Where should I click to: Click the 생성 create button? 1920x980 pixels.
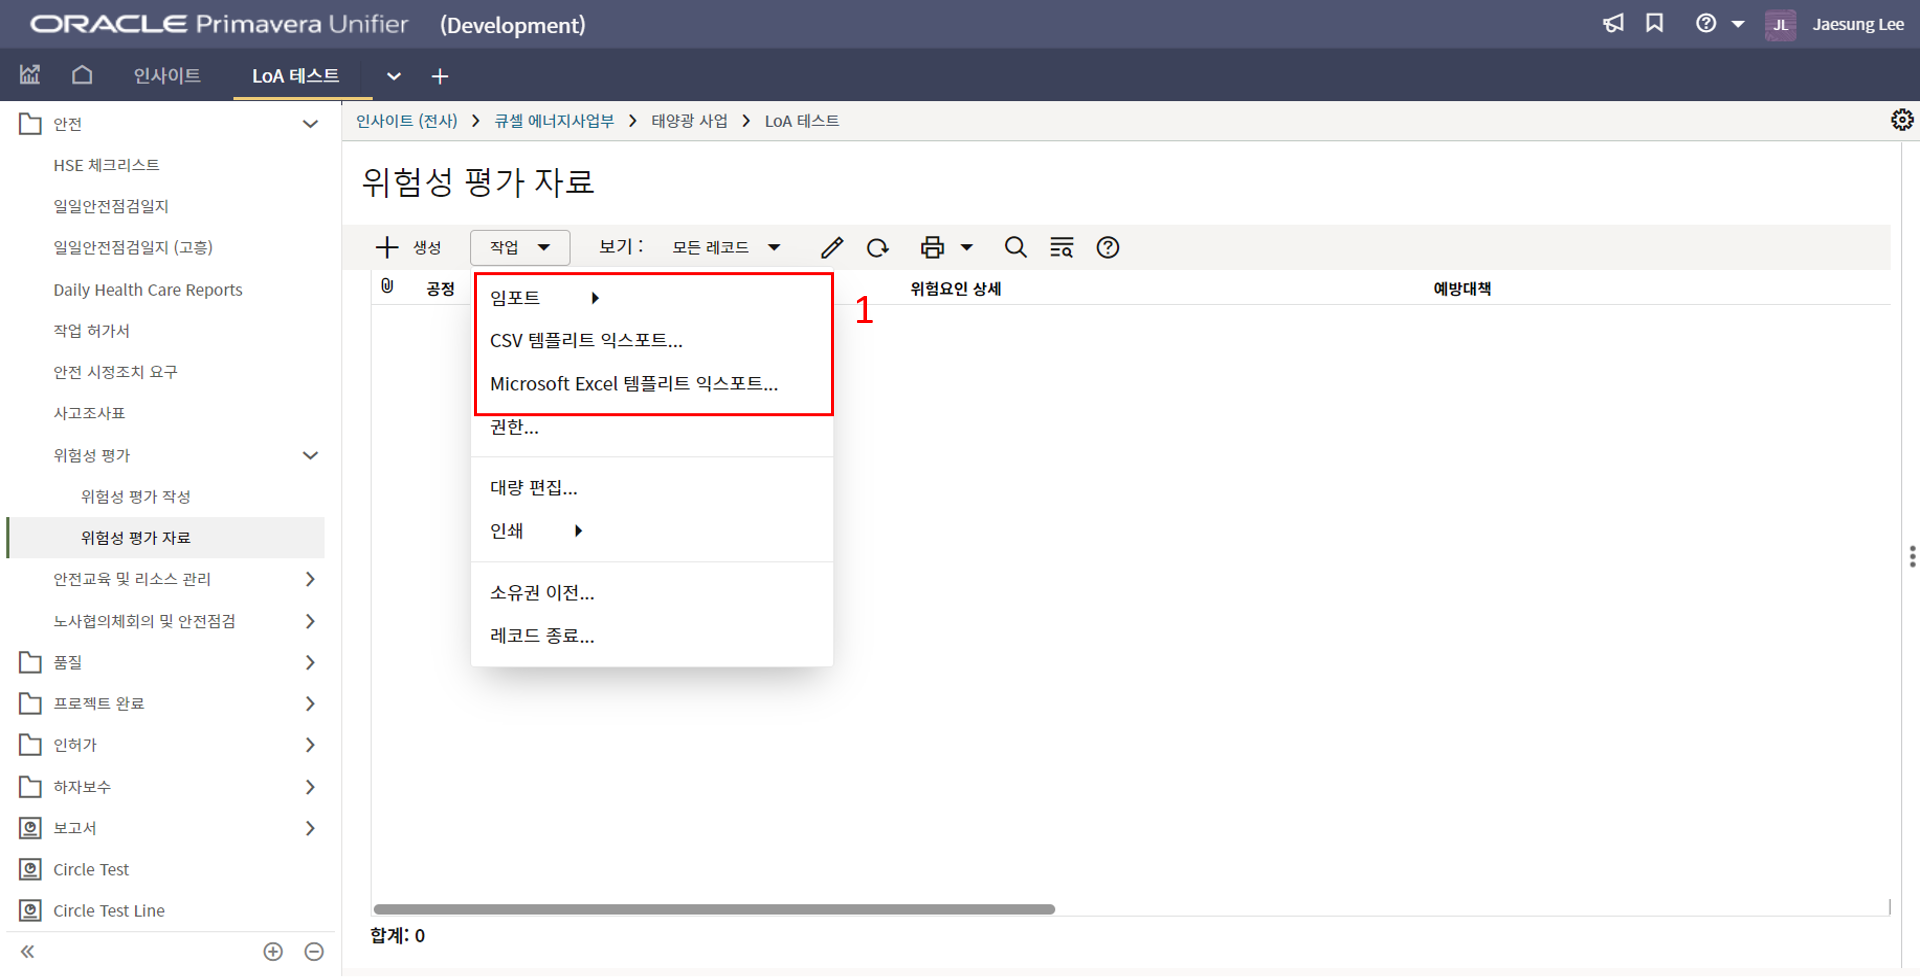coord(408,248)
